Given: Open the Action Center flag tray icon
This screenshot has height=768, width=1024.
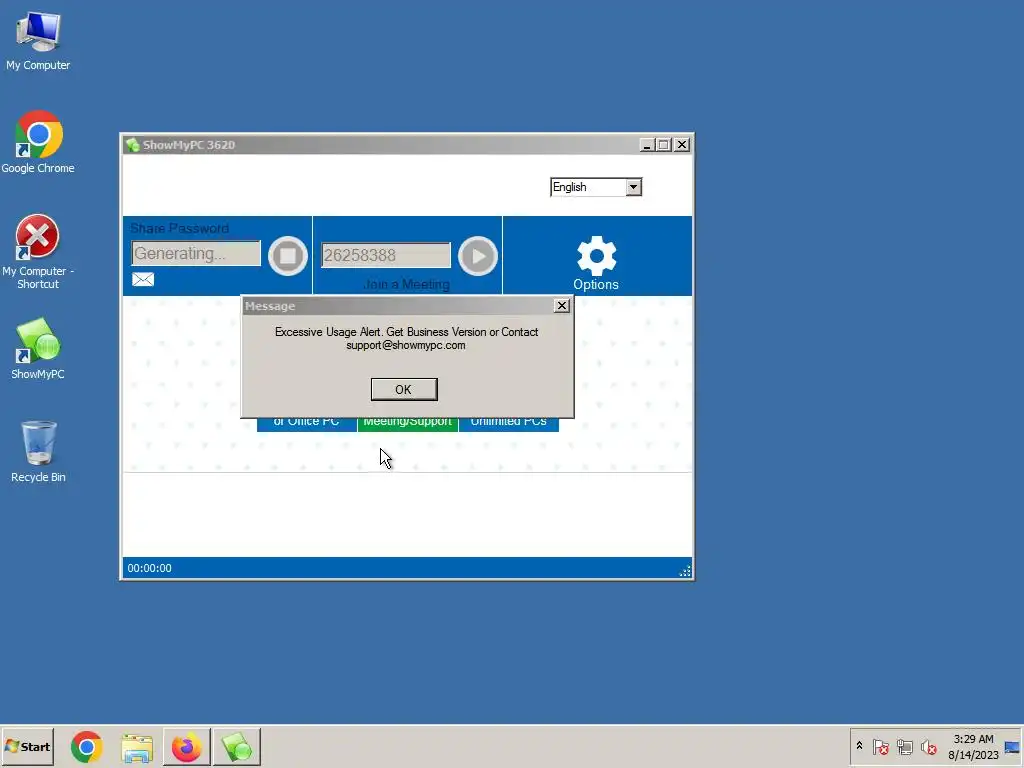Looking at the screenshot, I should tap(880, 746).
